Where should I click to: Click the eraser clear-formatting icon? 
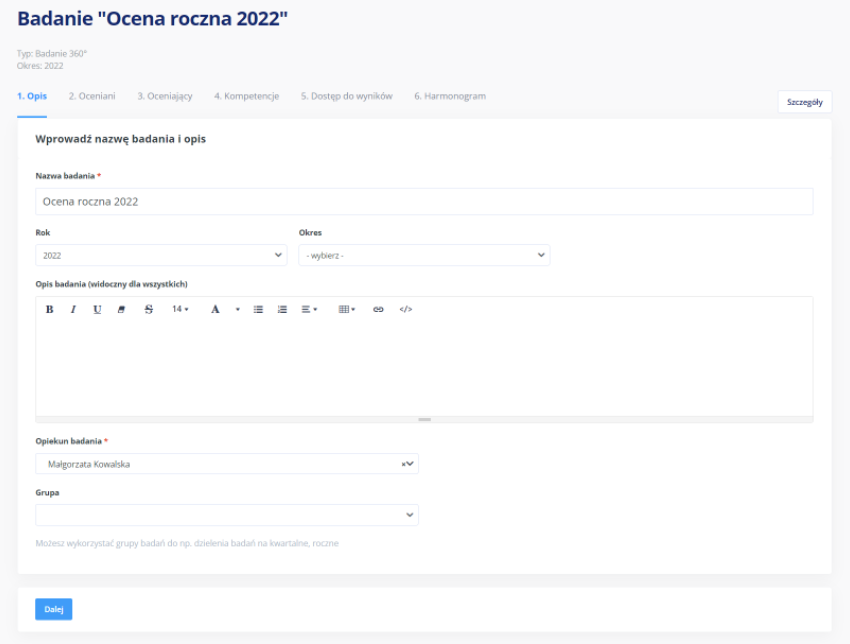tap(121, 309)
